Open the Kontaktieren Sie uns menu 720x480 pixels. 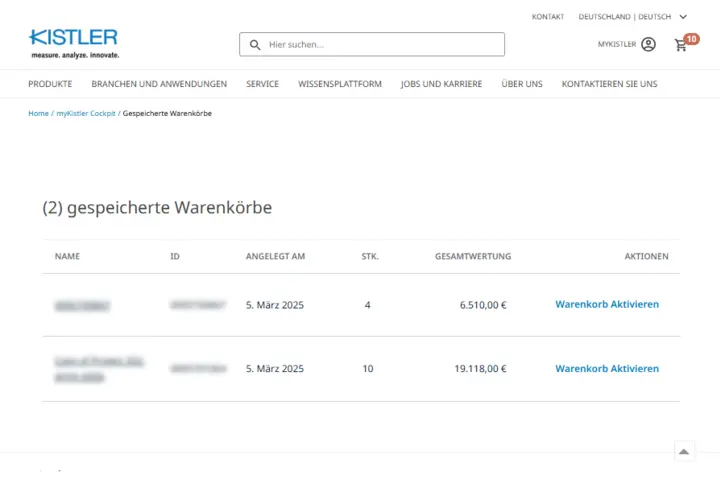609,84
